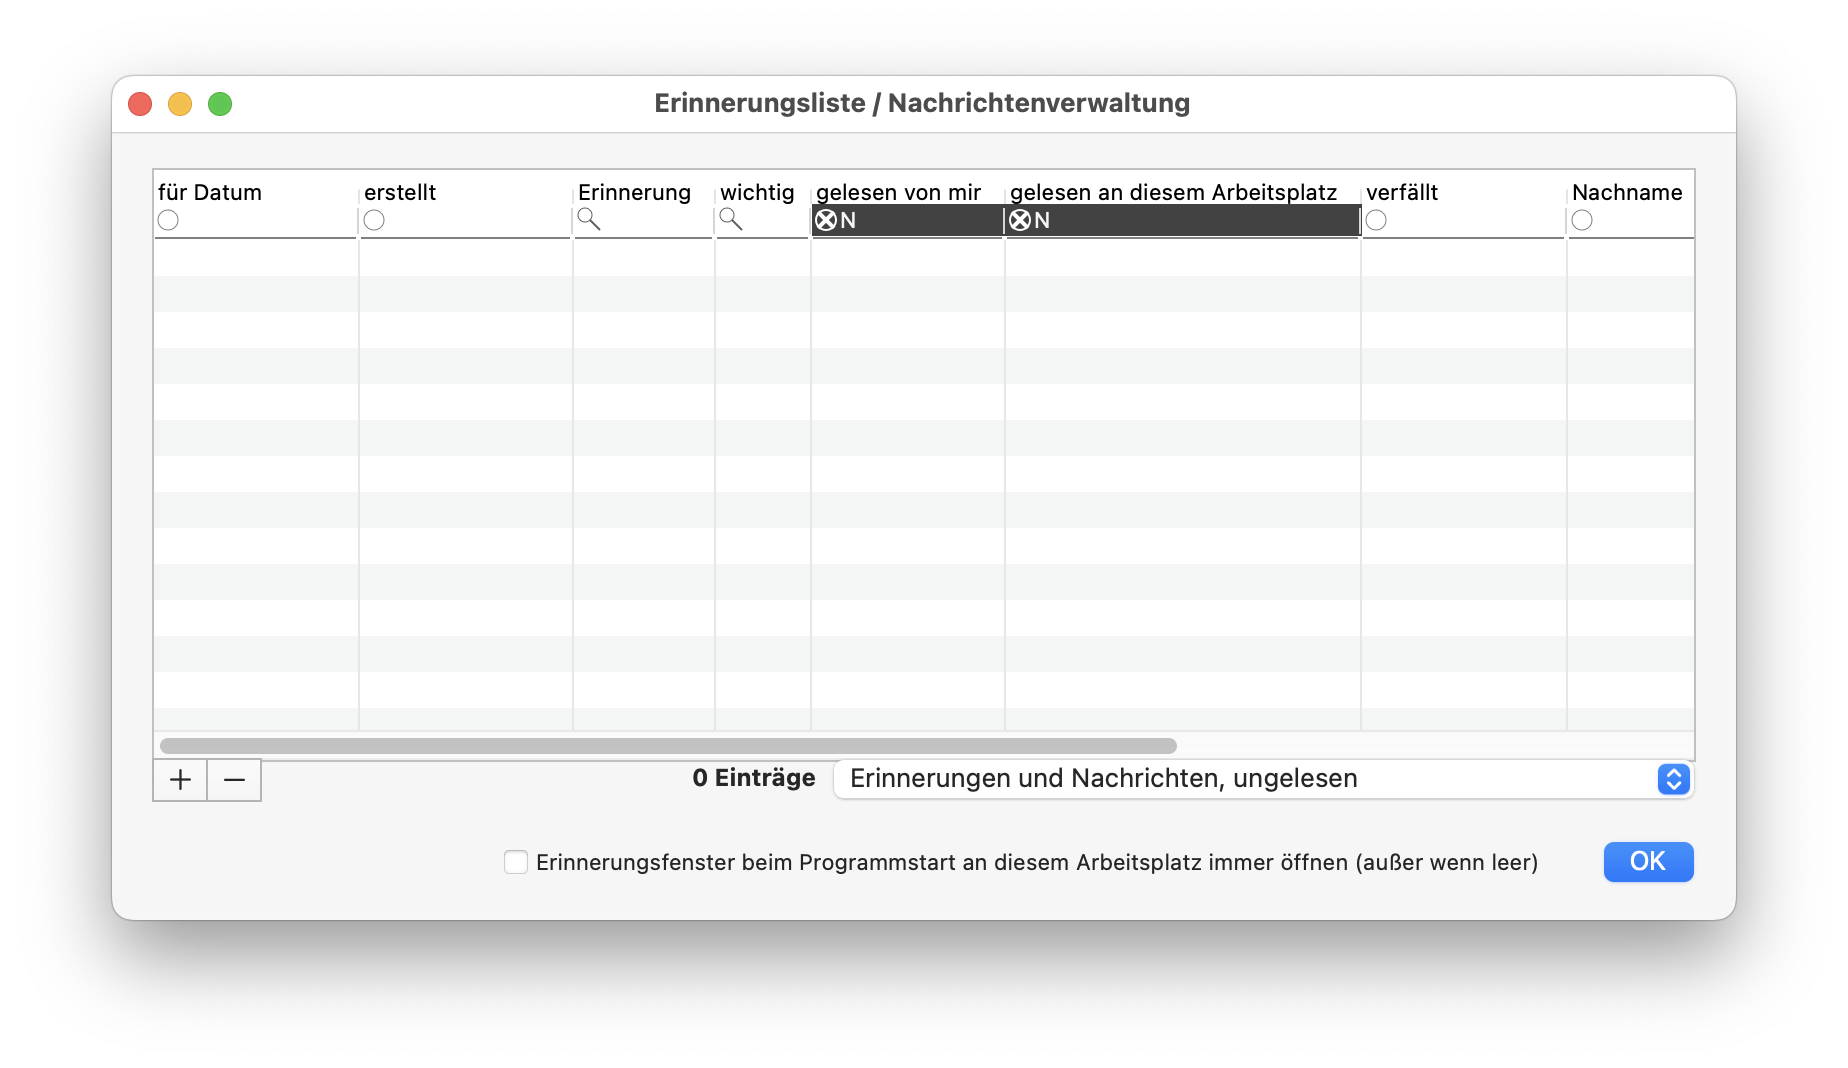Click the Nachname column header

tap(1627, 192)
